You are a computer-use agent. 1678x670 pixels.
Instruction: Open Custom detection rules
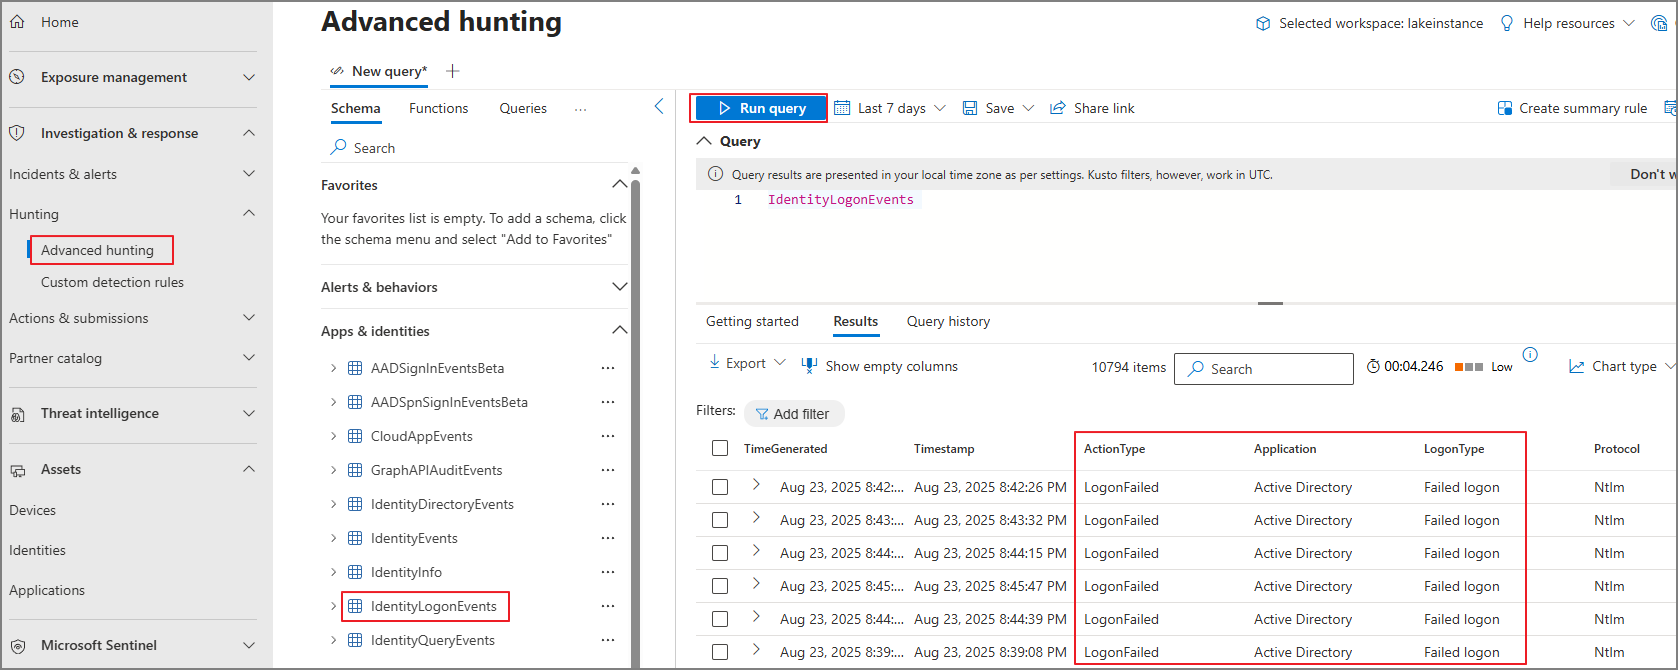tap(112, 282)
